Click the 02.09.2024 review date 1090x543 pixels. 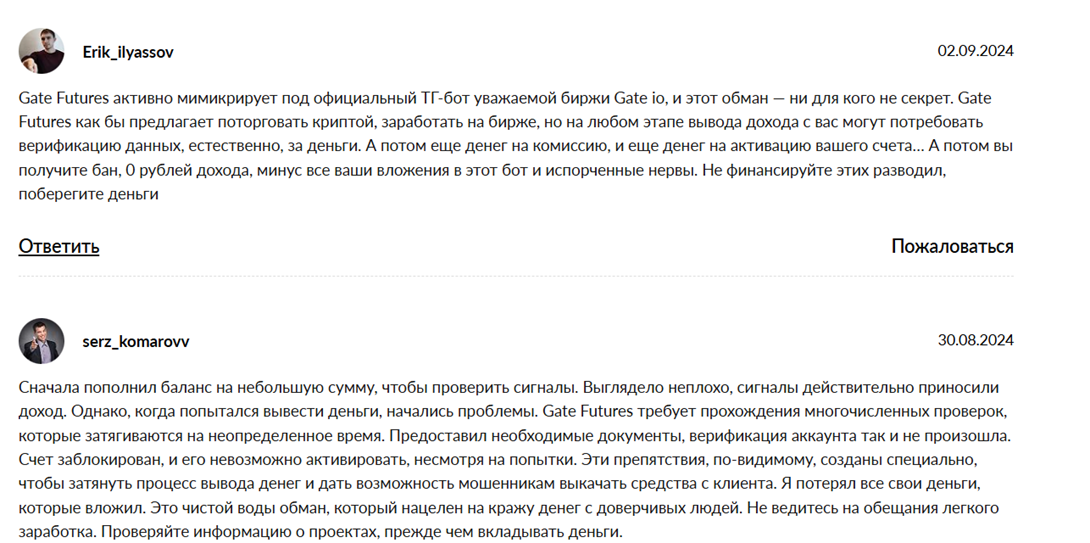coord(975,50)
